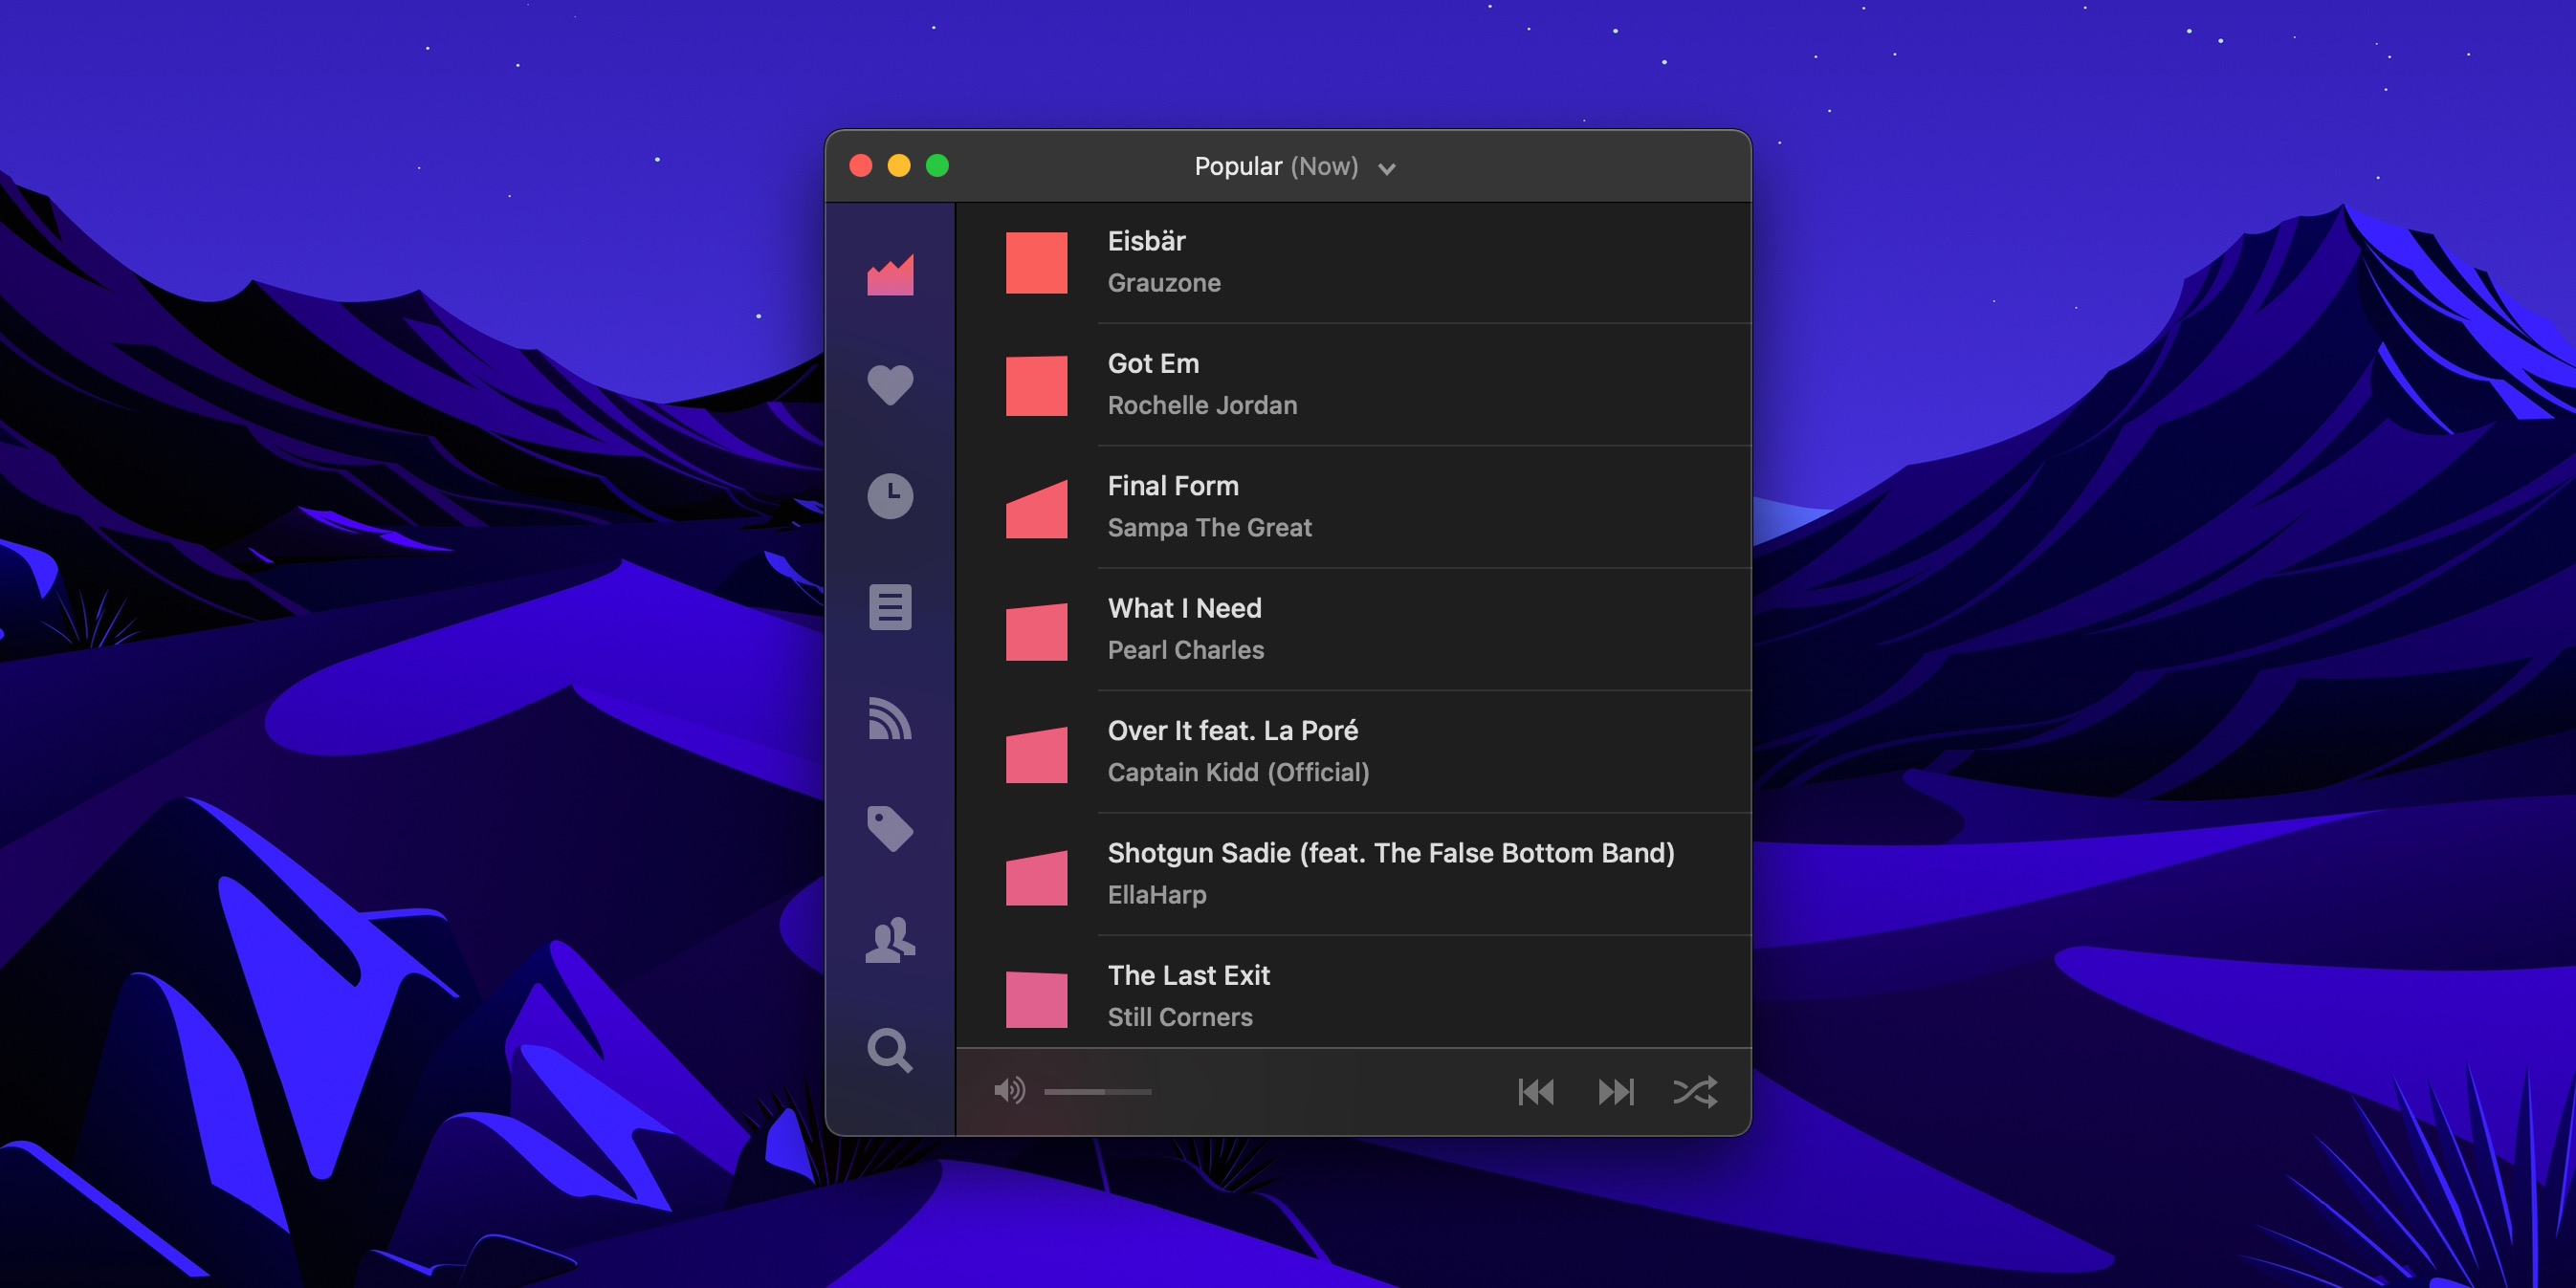Screen dimensions: 2576x1288
Task: Skip to the next track
Action: point(1615,1091)
